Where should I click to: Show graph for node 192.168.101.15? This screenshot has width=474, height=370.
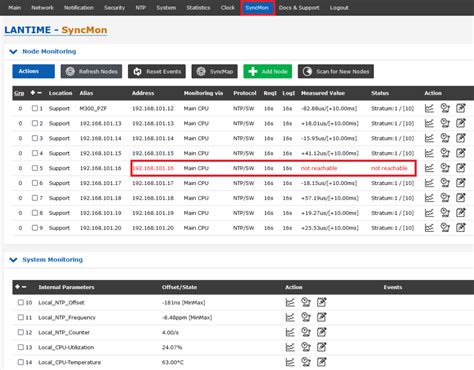coord(429,153)
